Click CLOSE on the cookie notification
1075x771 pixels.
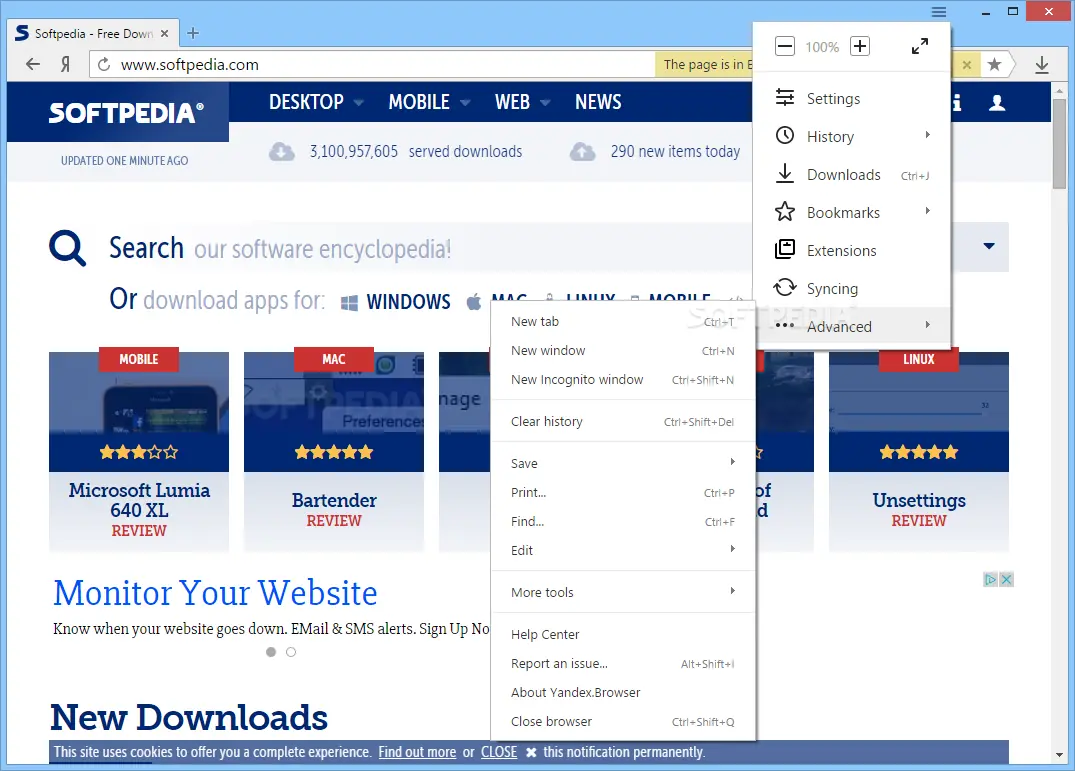(498, 752)
